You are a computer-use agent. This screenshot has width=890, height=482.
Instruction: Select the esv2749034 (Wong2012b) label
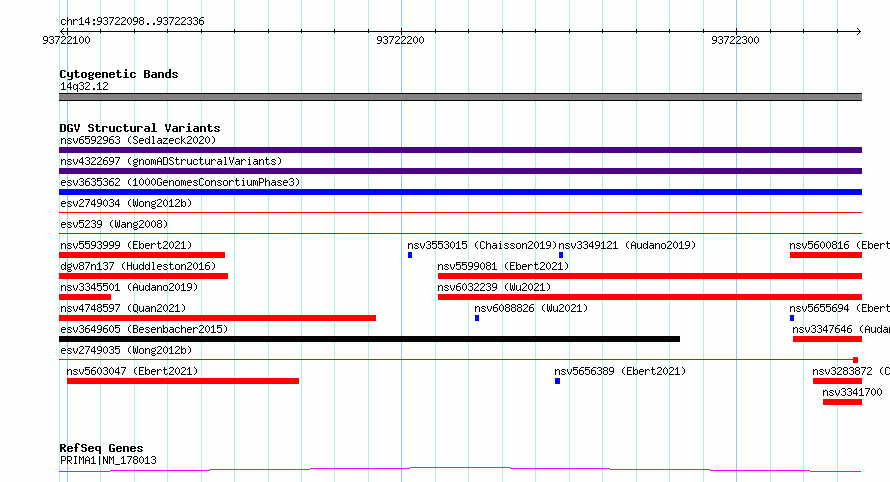click(126, 203)
